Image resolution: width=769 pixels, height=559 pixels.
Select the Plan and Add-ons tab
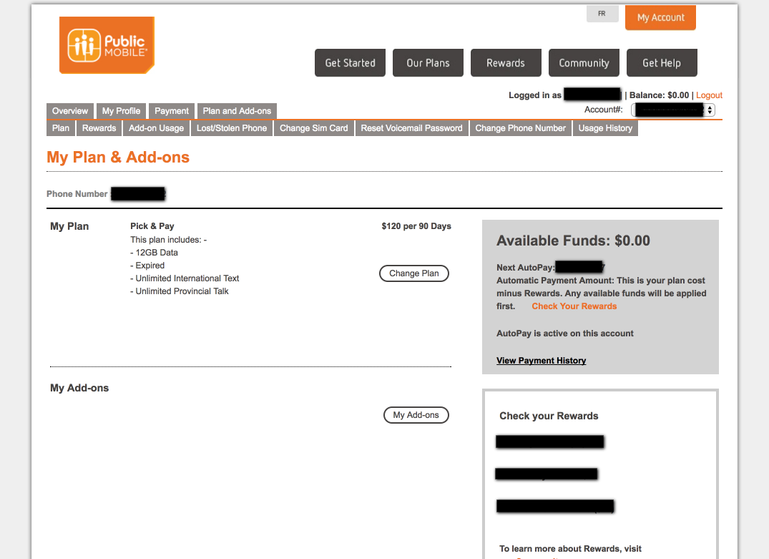coord(237,111)
